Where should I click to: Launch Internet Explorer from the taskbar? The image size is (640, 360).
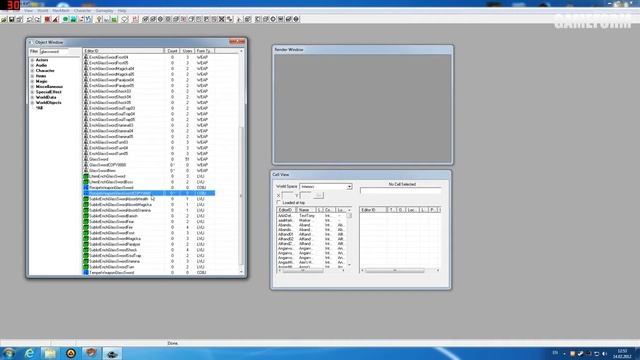coord(29,353)
